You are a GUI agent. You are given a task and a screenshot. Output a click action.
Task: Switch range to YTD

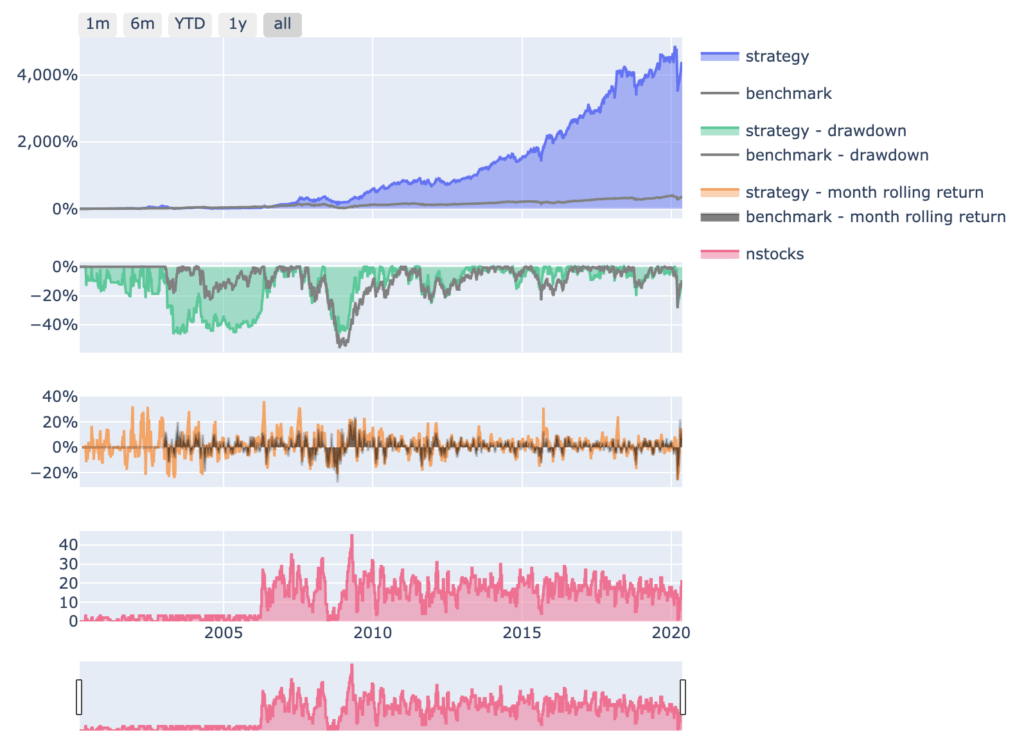click(190, 24)
